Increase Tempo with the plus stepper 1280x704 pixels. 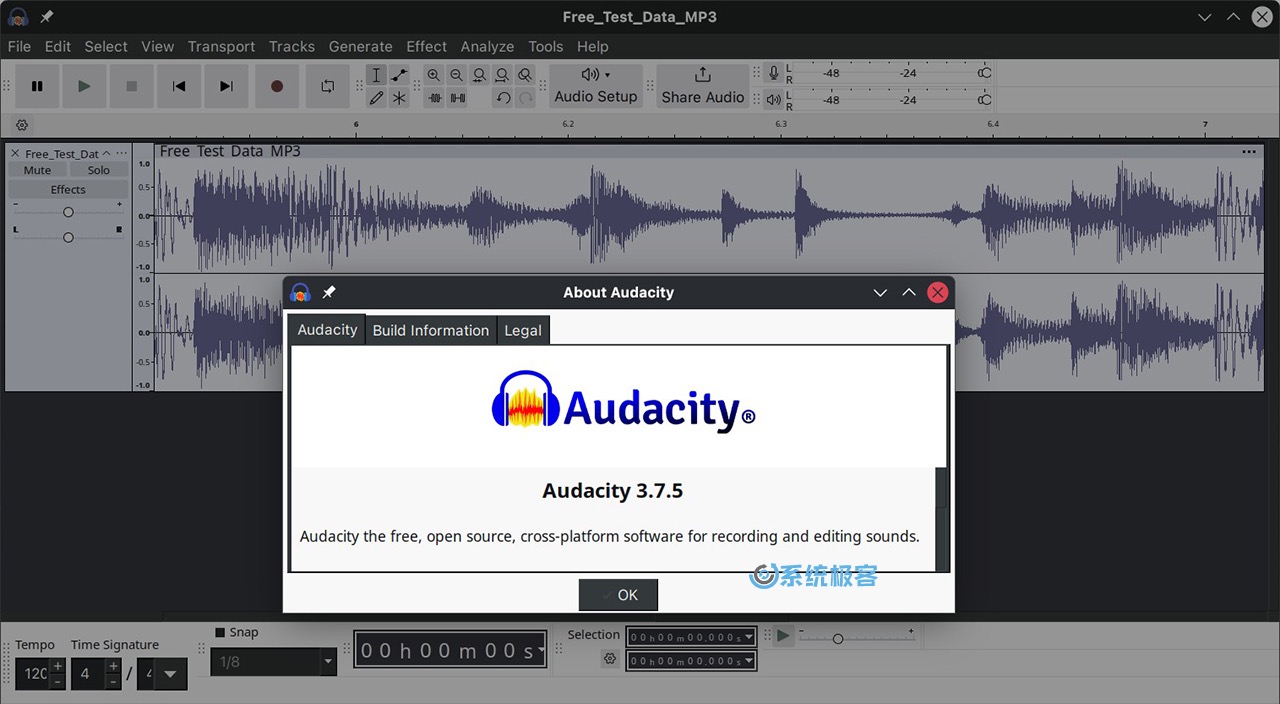pos(57,666)
